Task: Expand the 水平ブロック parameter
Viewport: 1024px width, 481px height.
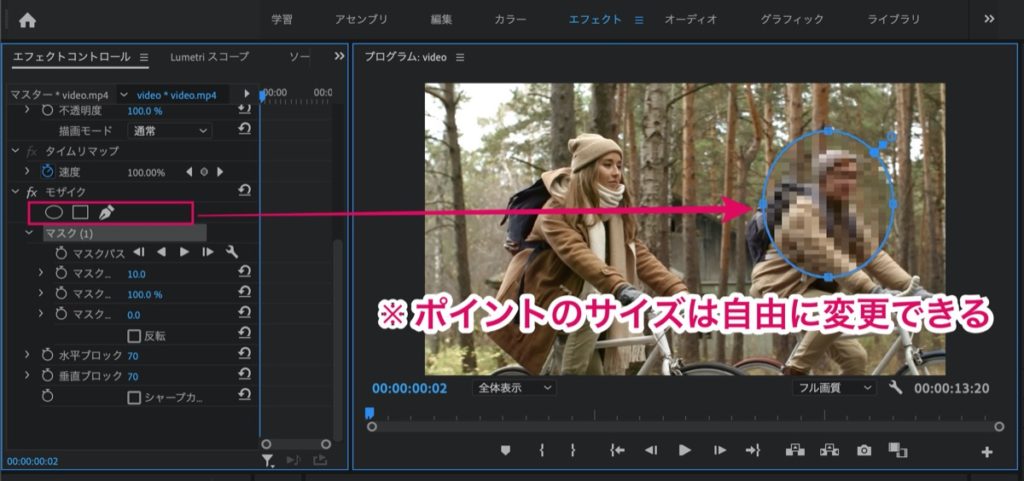Action: [x=27, y=355]
